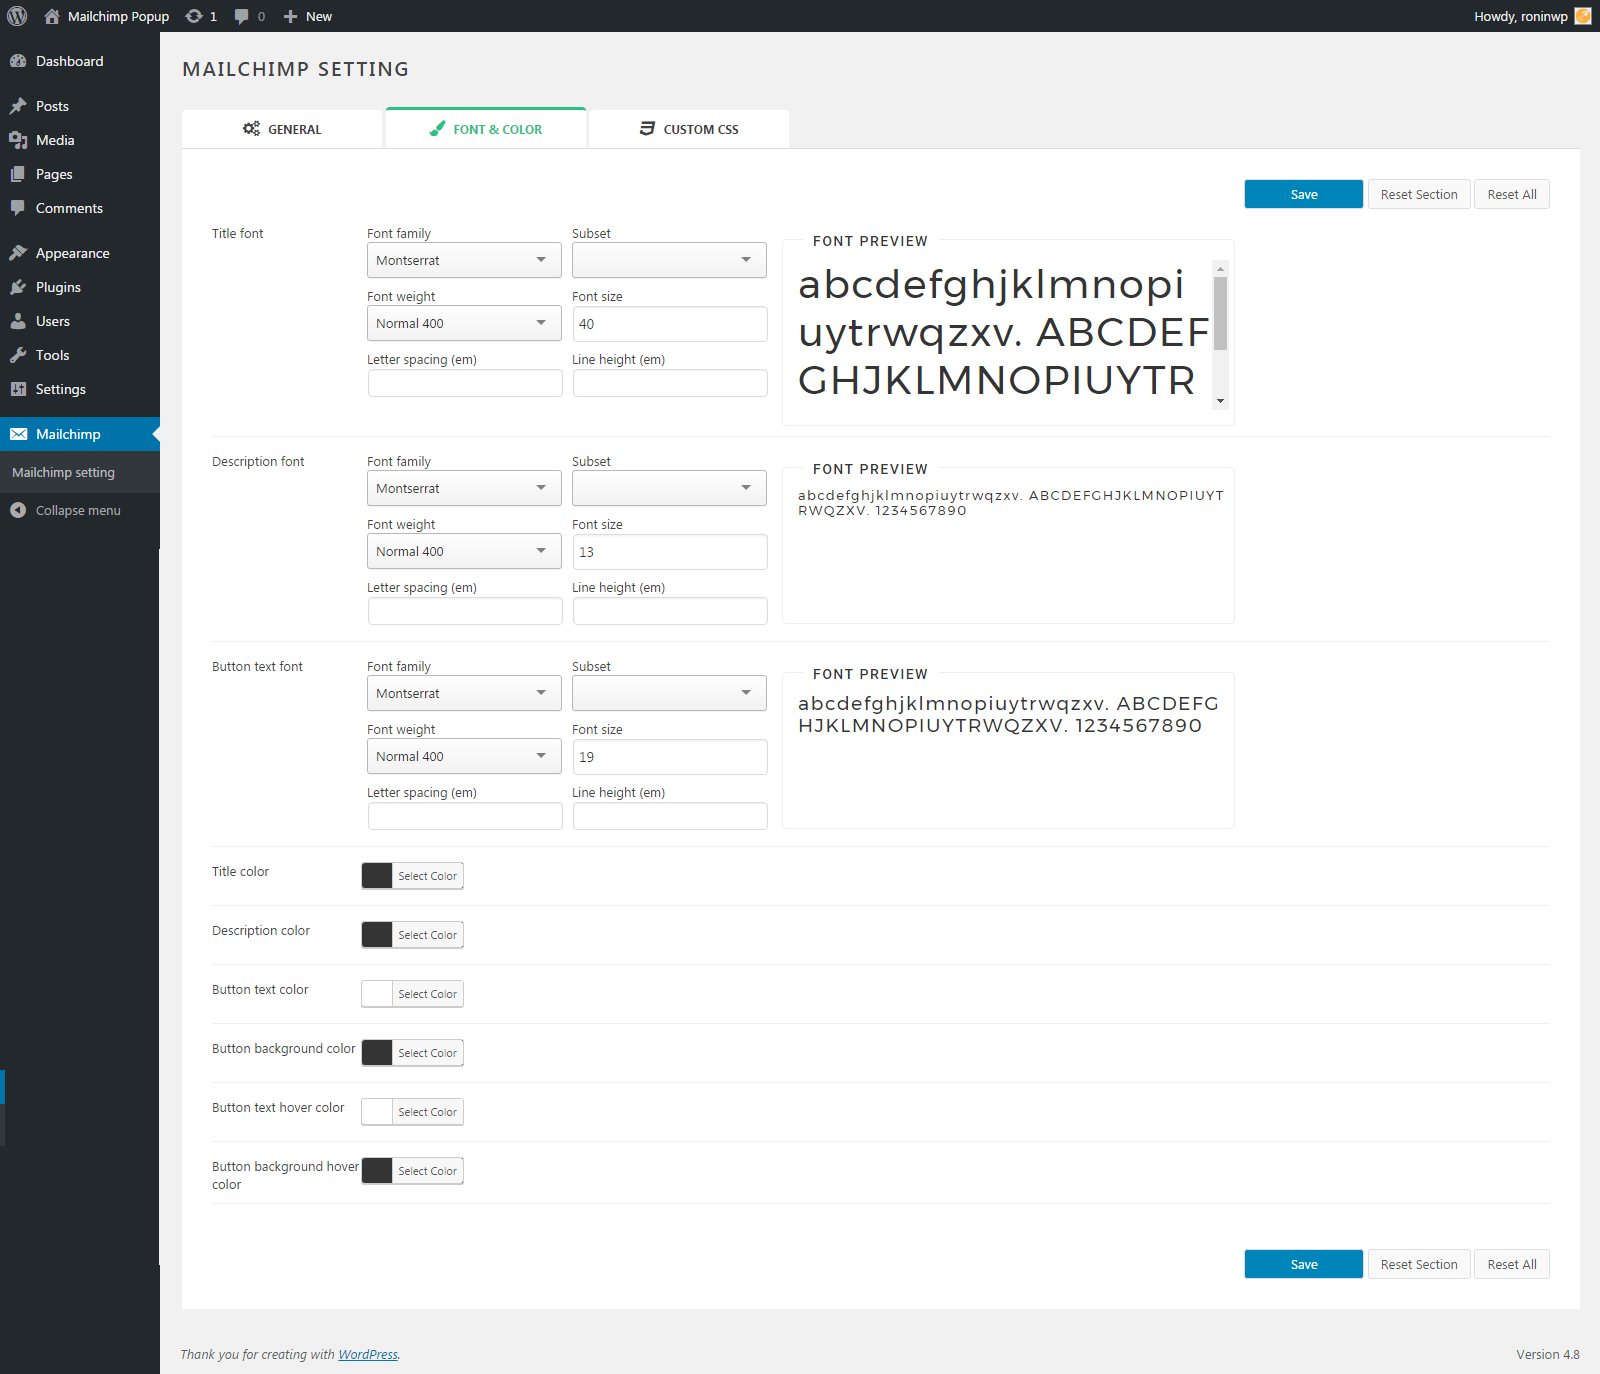Open the Appearance menu

[80, 253]
